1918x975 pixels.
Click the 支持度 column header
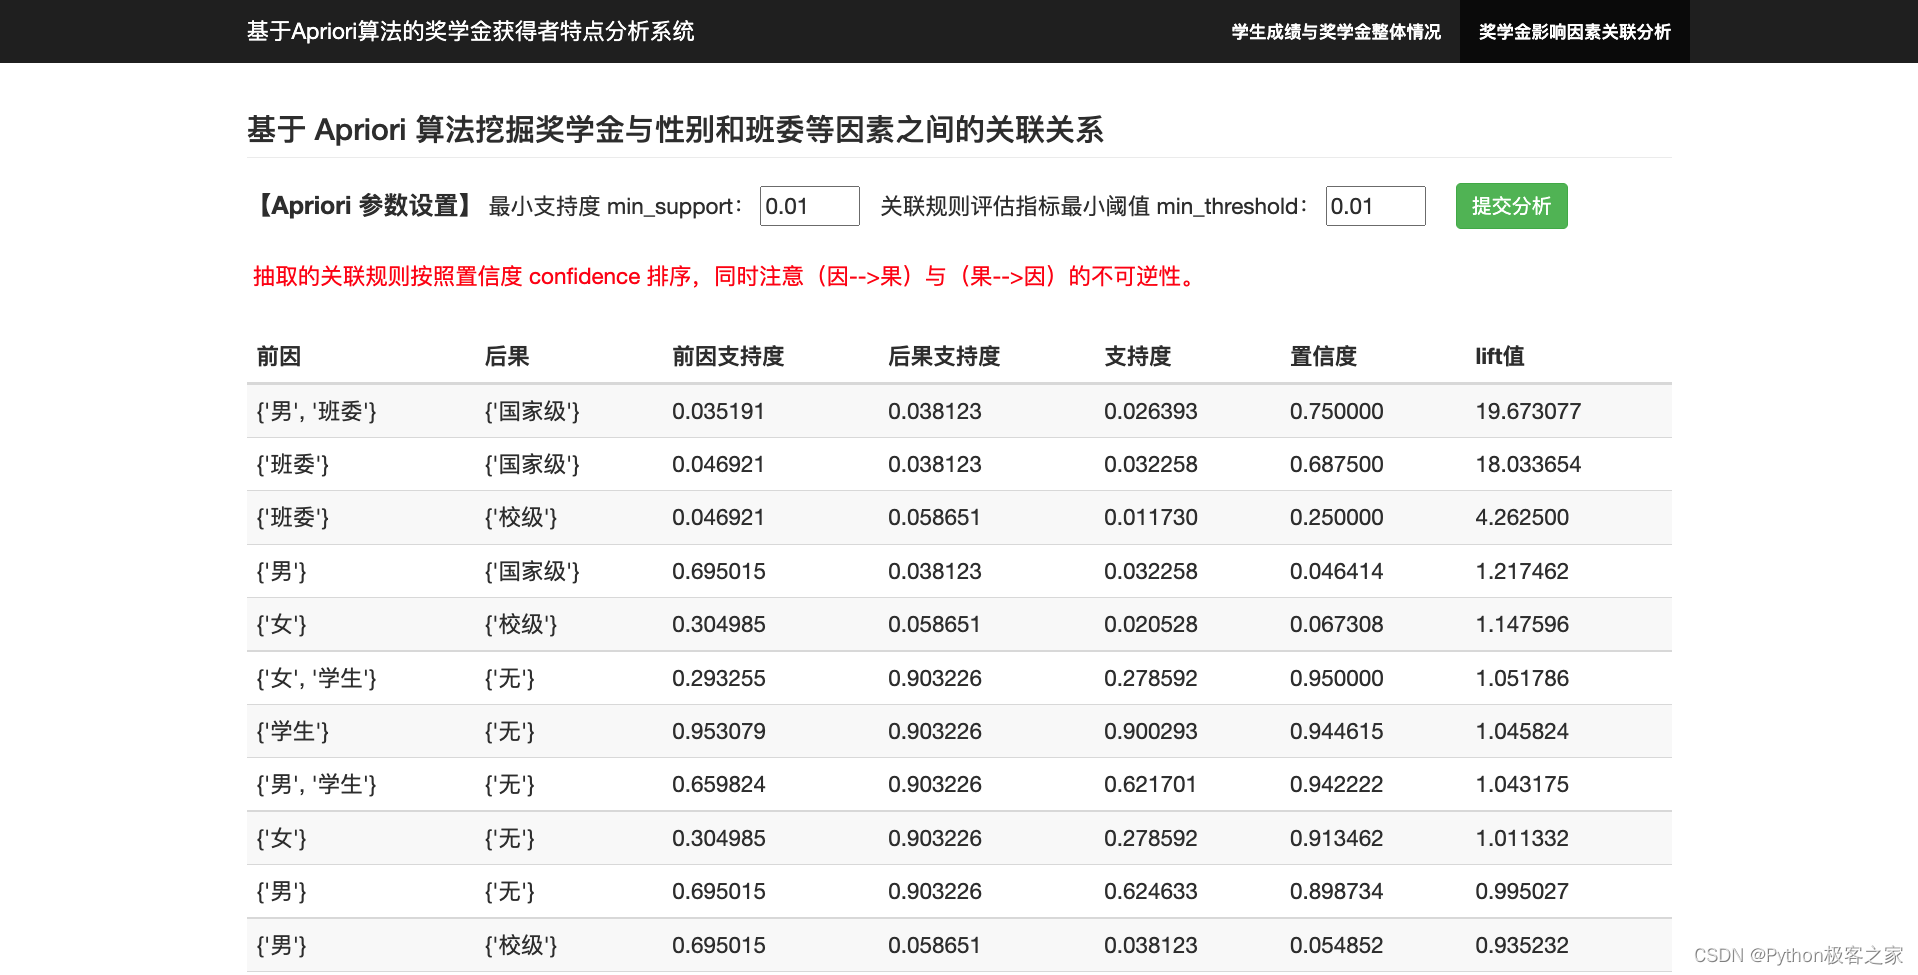(x=1137, y=356)
